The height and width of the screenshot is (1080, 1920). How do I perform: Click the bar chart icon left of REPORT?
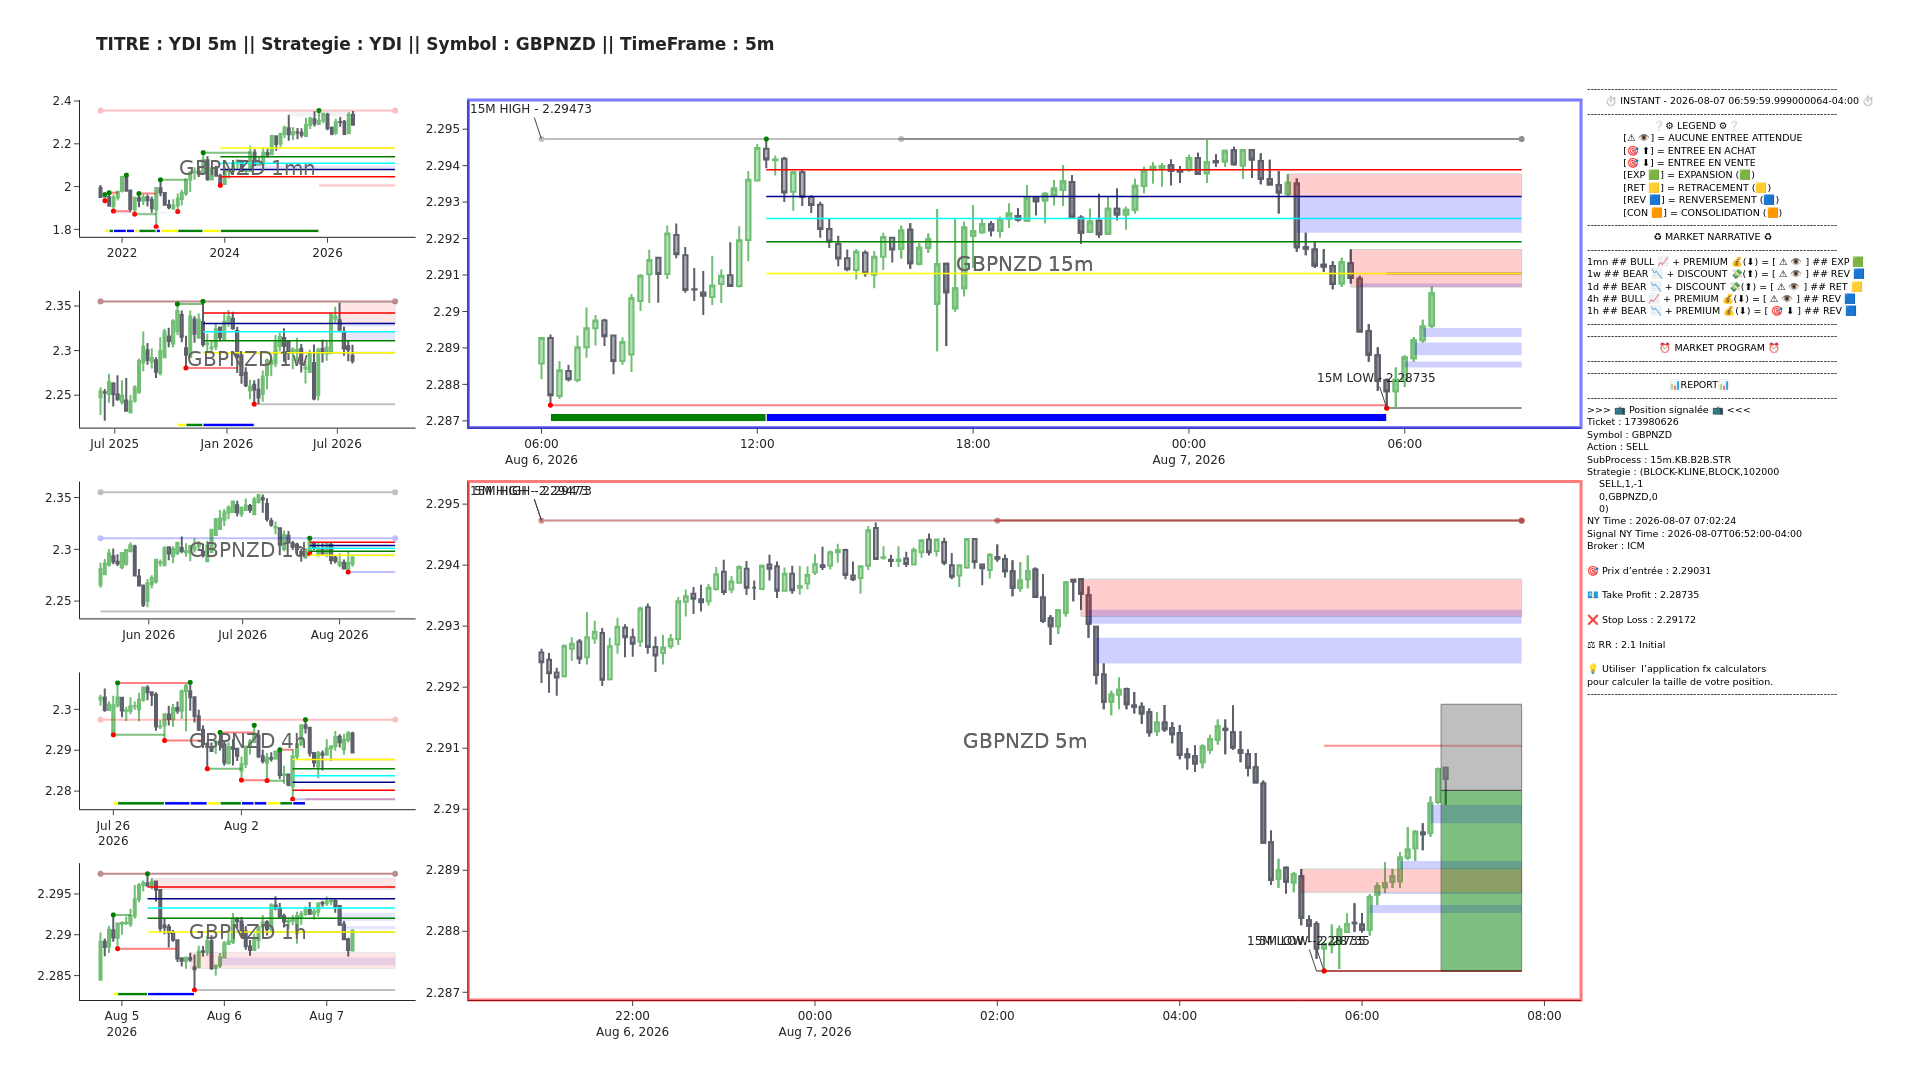click(1675, 385)
